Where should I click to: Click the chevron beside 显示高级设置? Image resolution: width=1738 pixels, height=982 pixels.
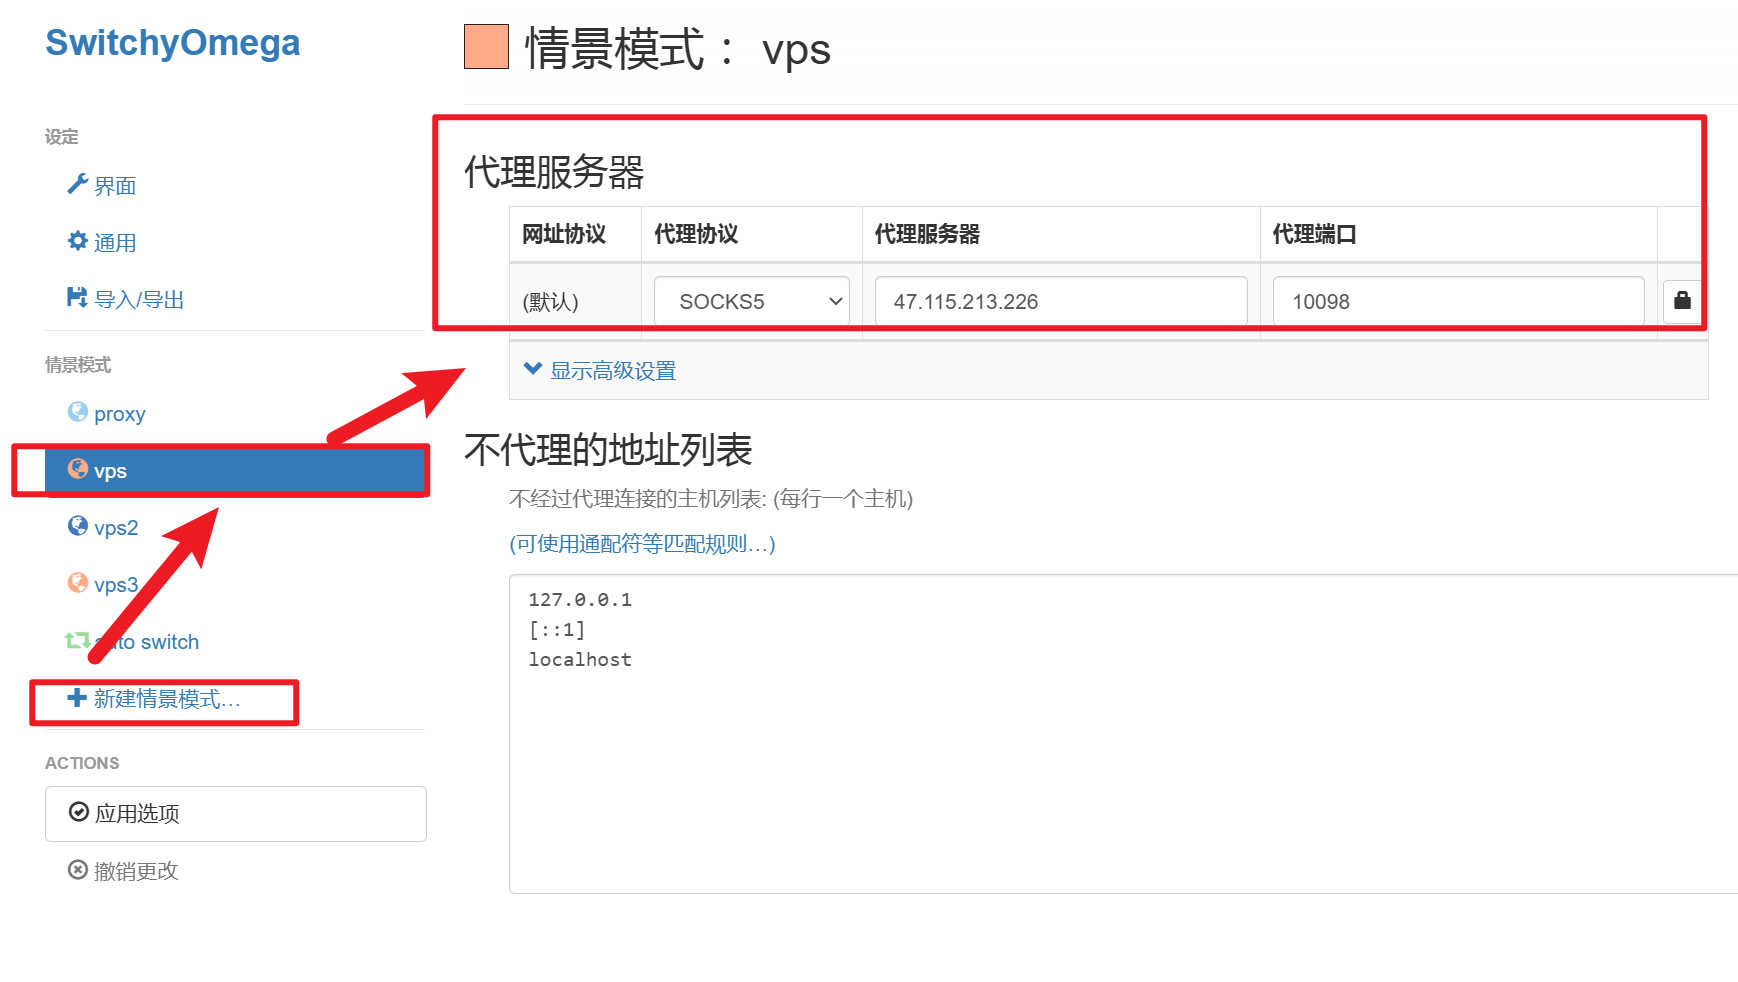[x=533, y=369]
